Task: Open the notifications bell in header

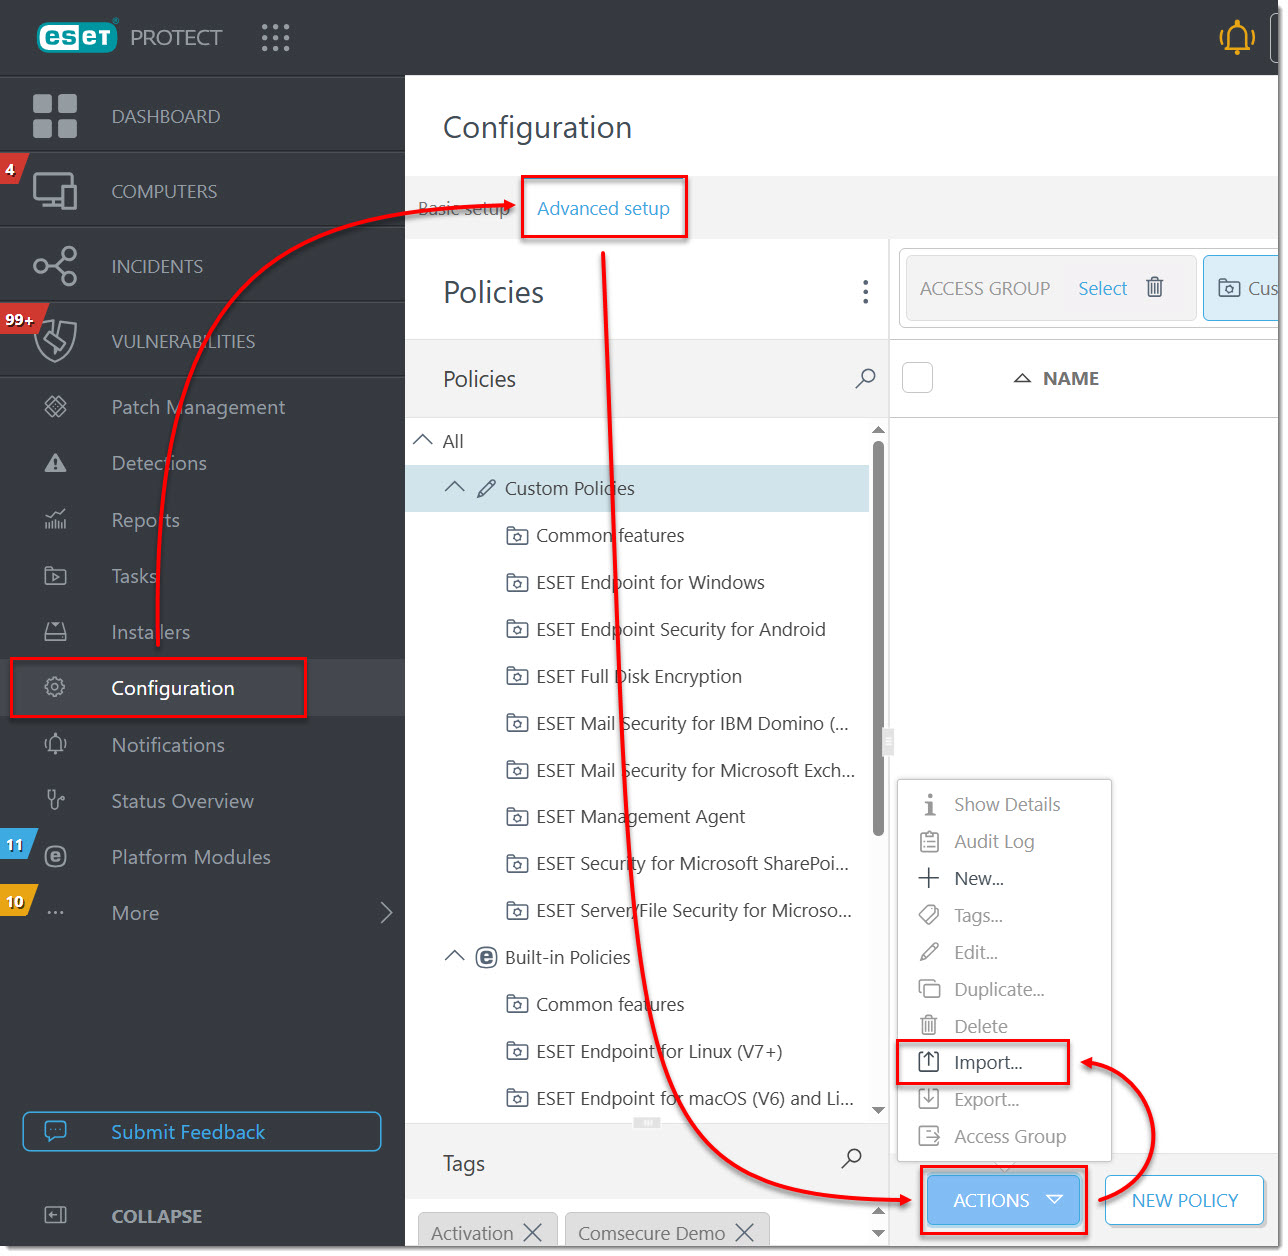Action: click(1237, 38)
